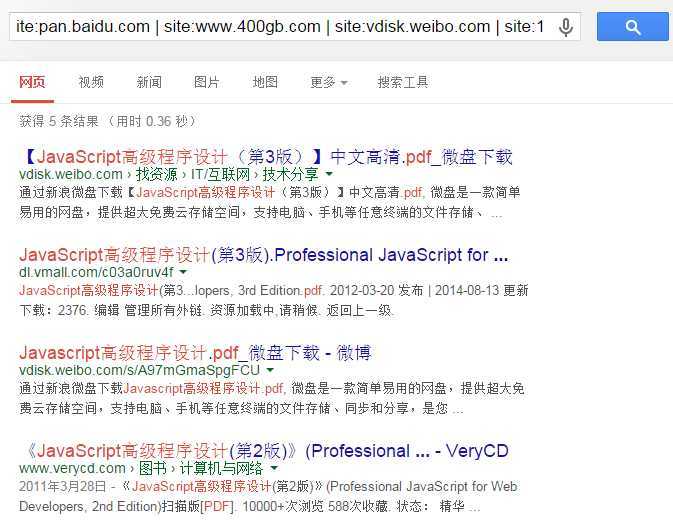Click the blue magnifier search button
Screen dimensions: 673x530
coord(633,27)
